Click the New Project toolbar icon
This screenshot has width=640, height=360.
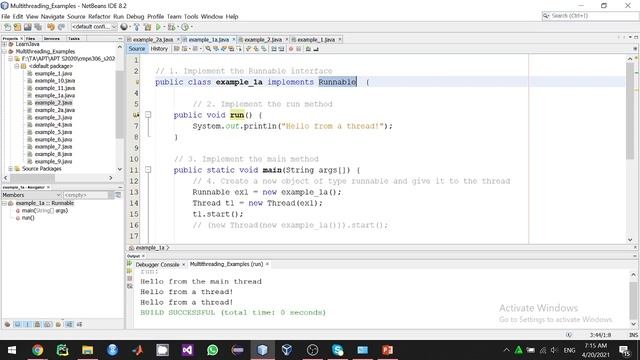(17, 27)
